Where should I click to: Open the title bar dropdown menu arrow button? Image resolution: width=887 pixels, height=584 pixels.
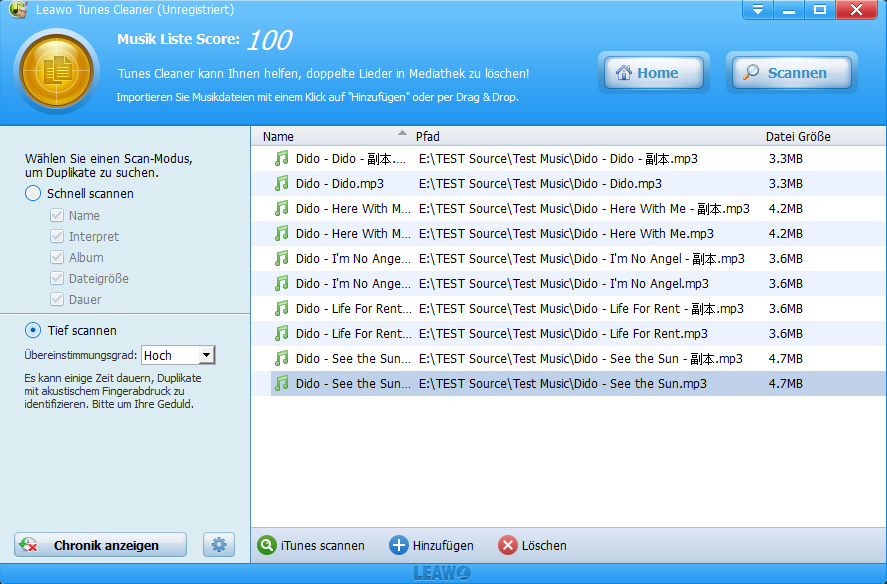(758, 10)
